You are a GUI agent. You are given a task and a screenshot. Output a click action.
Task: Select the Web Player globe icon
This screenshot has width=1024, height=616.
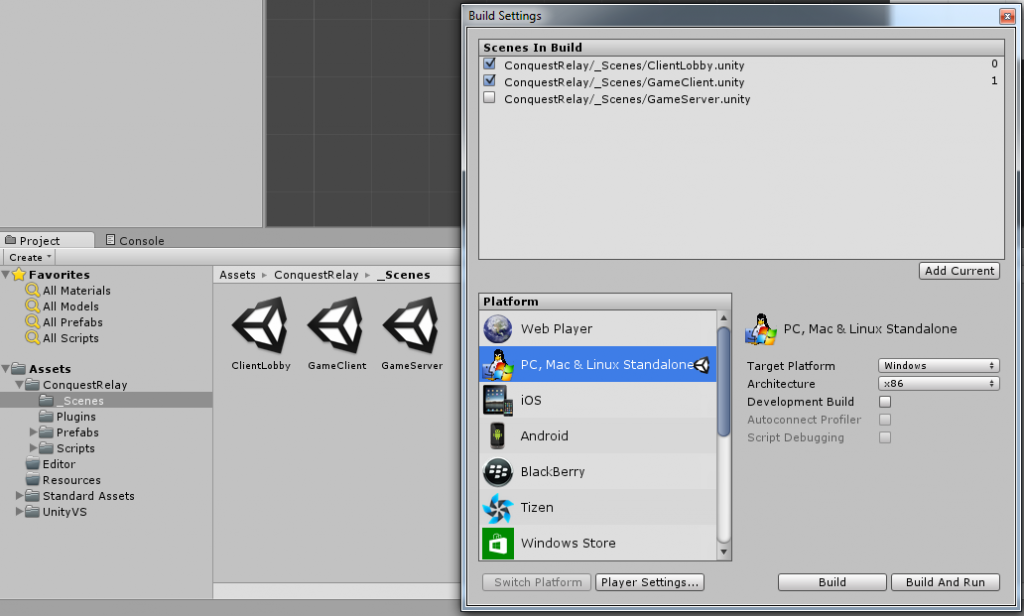point(498,329)
